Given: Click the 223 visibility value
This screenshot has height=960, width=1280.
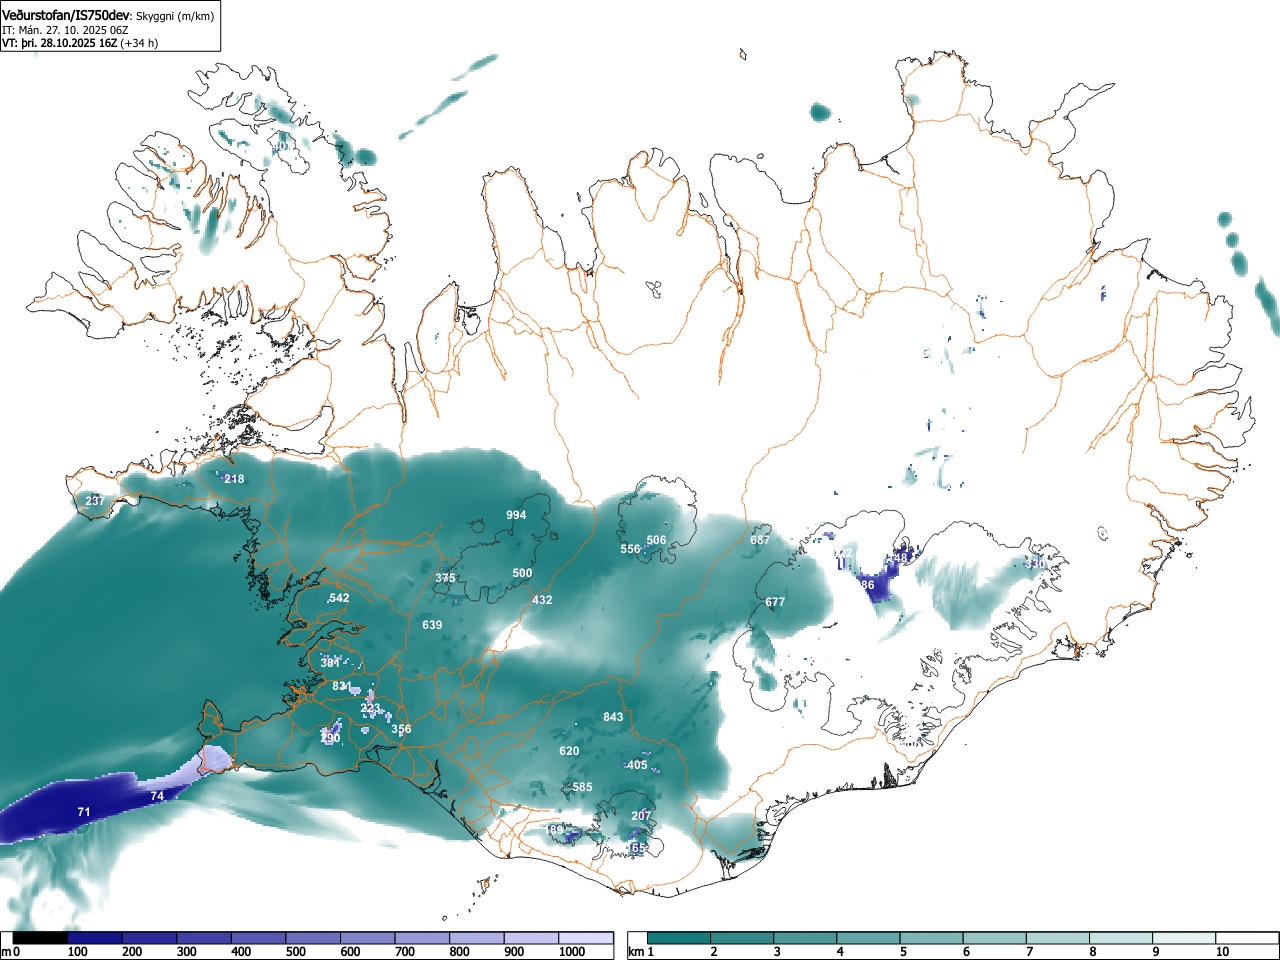Looking at the screenshot, I should (371, 708).
